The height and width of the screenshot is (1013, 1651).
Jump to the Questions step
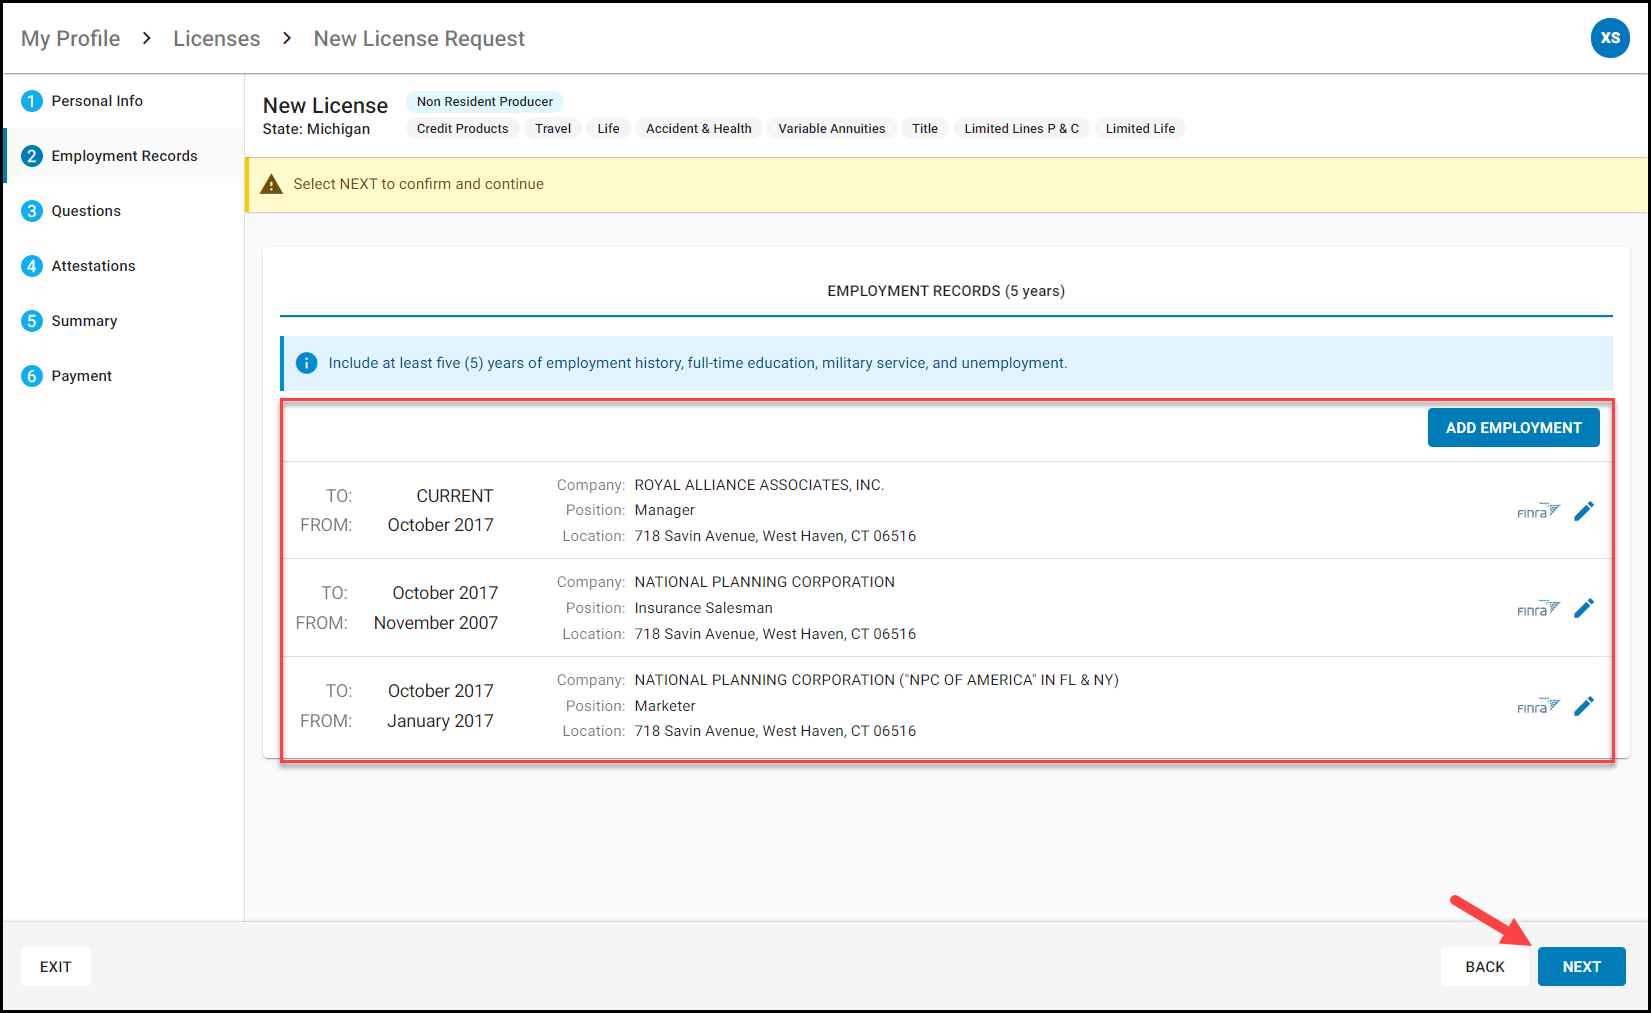point(123,211)
